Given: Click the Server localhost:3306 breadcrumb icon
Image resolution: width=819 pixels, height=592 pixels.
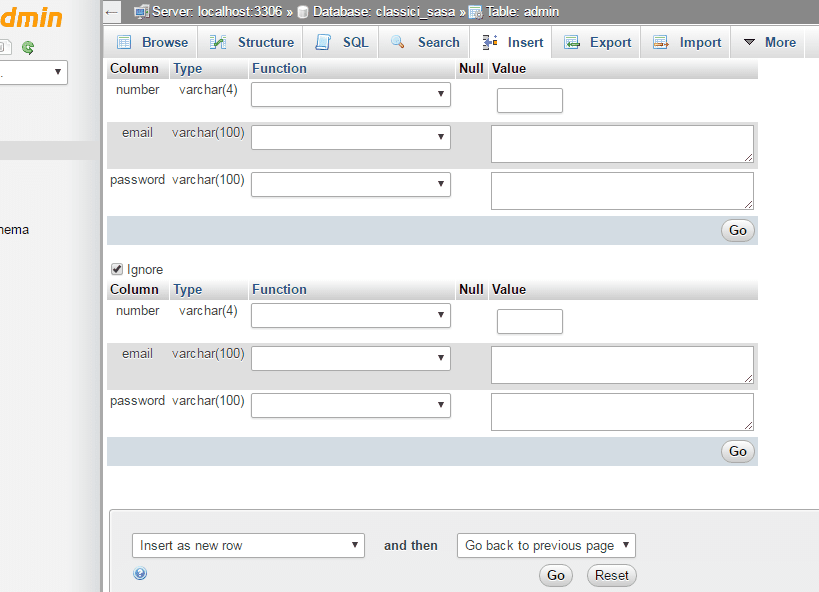Looking at the screenshot, I should click(x=142, y=12).
